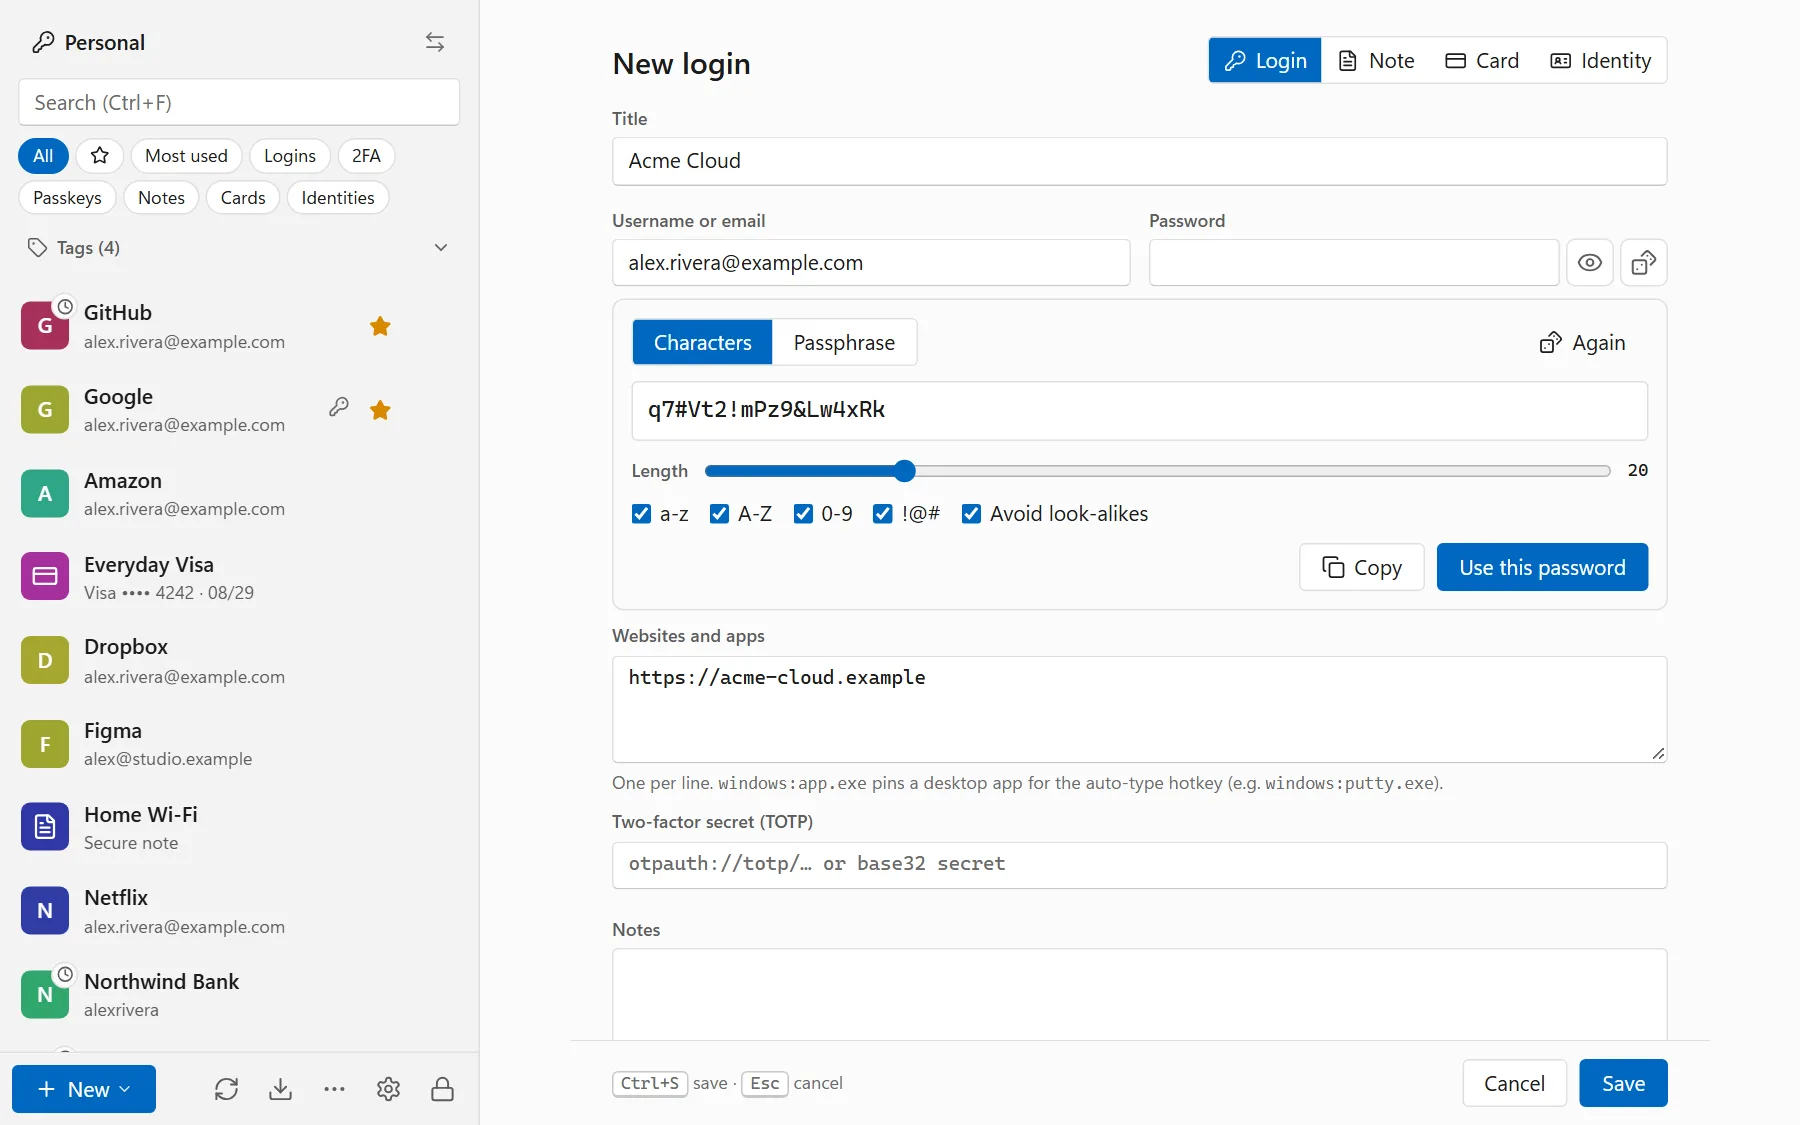1800x1125 pixels.
Task: Uncheck the a-z lowercase checkbox
Action: pos(642,514)
